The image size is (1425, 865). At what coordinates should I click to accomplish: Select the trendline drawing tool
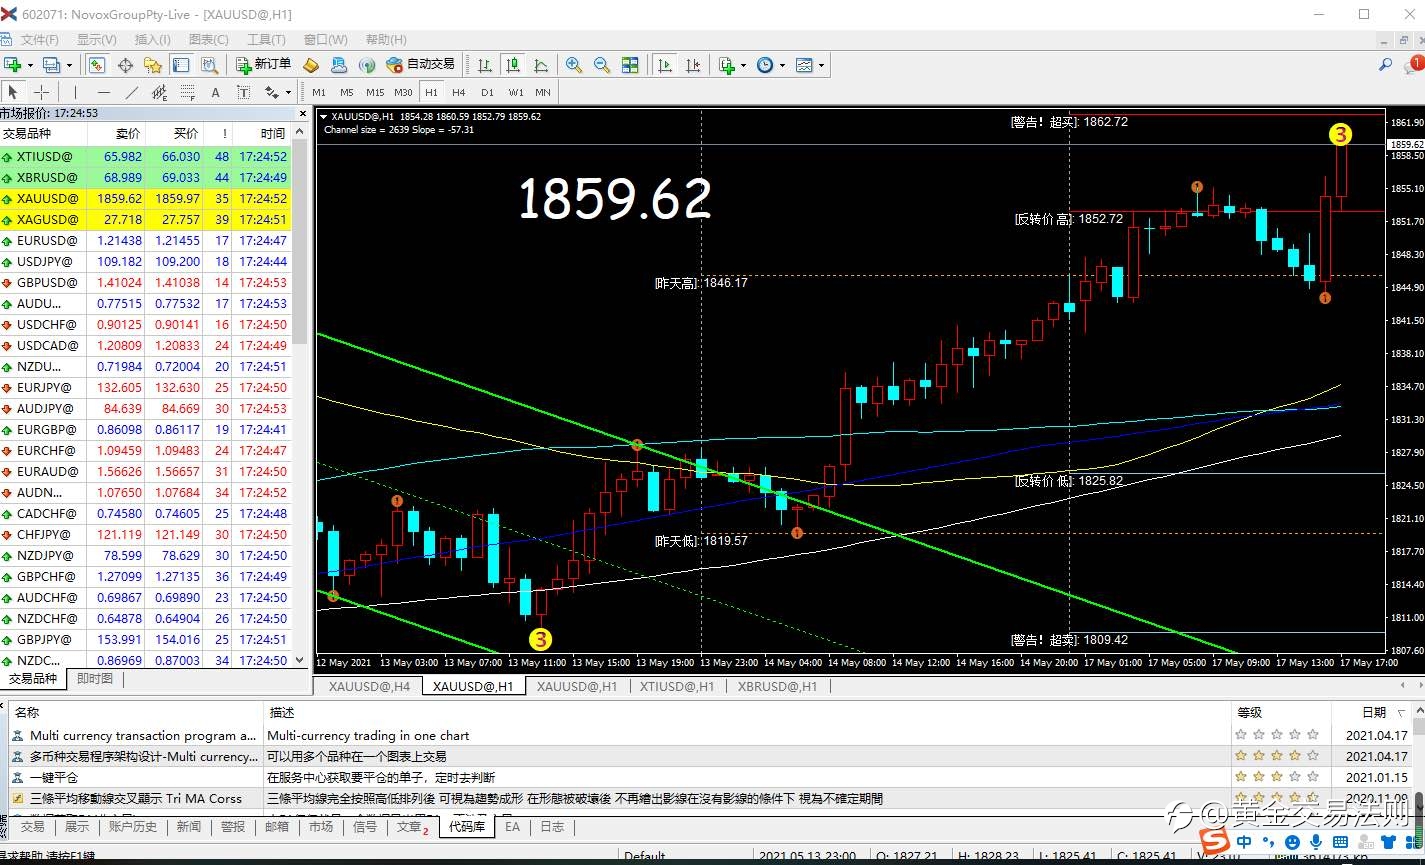(131, 92)
